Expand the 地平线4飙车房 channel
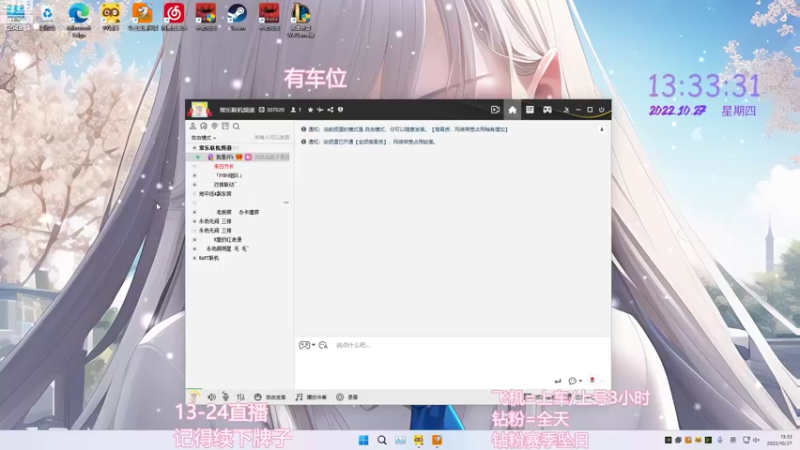 [x=194, y=194]
